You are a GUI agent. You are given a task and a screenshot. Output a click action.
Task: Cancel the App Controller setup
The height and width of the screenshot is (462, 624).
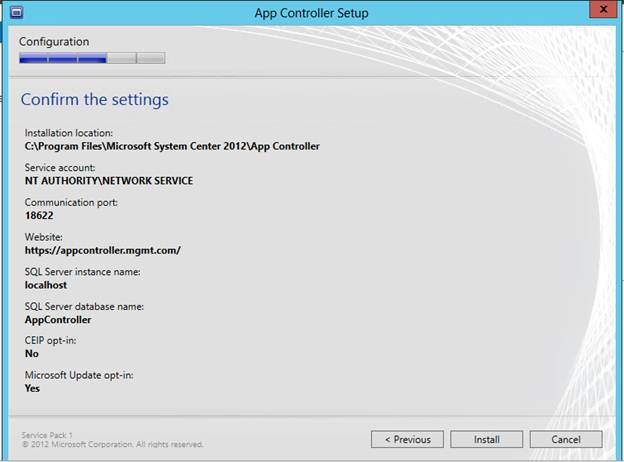point(566,439)
